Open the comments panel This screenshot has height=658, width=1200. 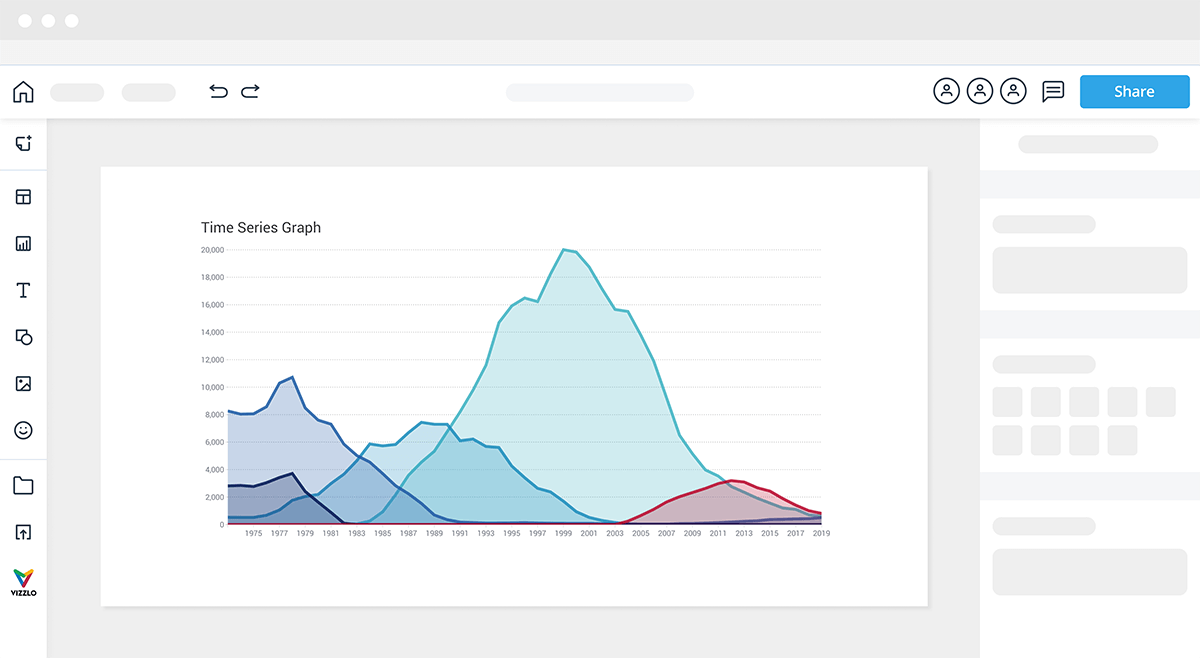pos(1053,92)
